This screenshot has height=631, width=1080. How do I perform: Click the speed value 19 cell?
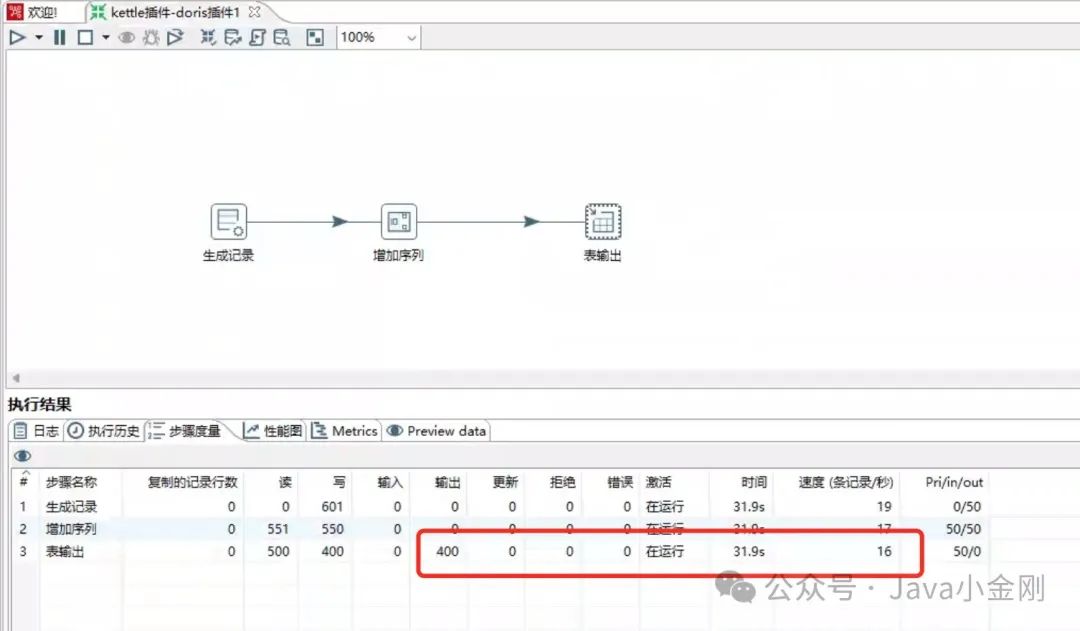884,506
